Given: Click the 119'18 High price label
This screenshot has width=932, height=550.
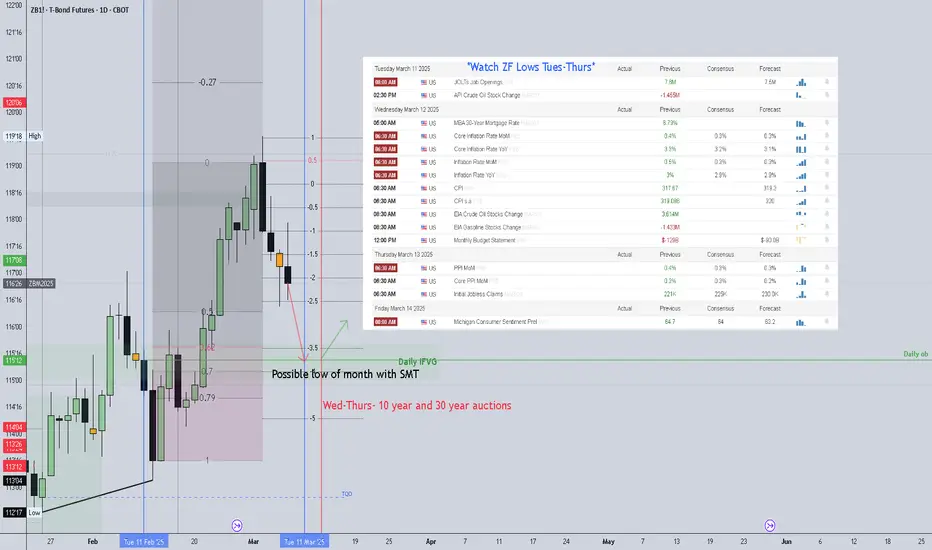Looking at the screenshot, I should [23, 136].
